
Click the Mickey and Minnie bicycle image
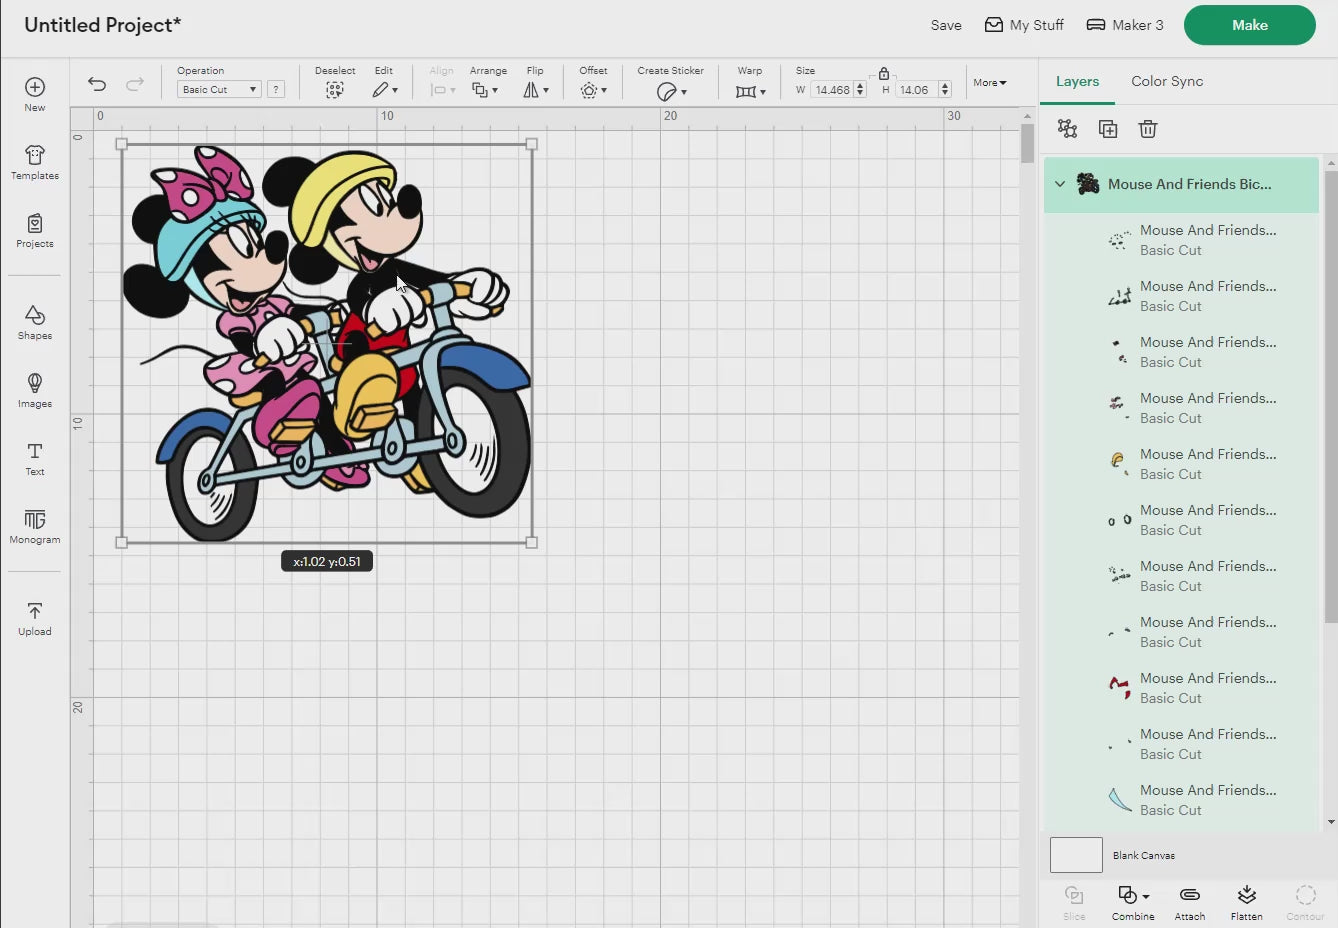coord(327,343)
